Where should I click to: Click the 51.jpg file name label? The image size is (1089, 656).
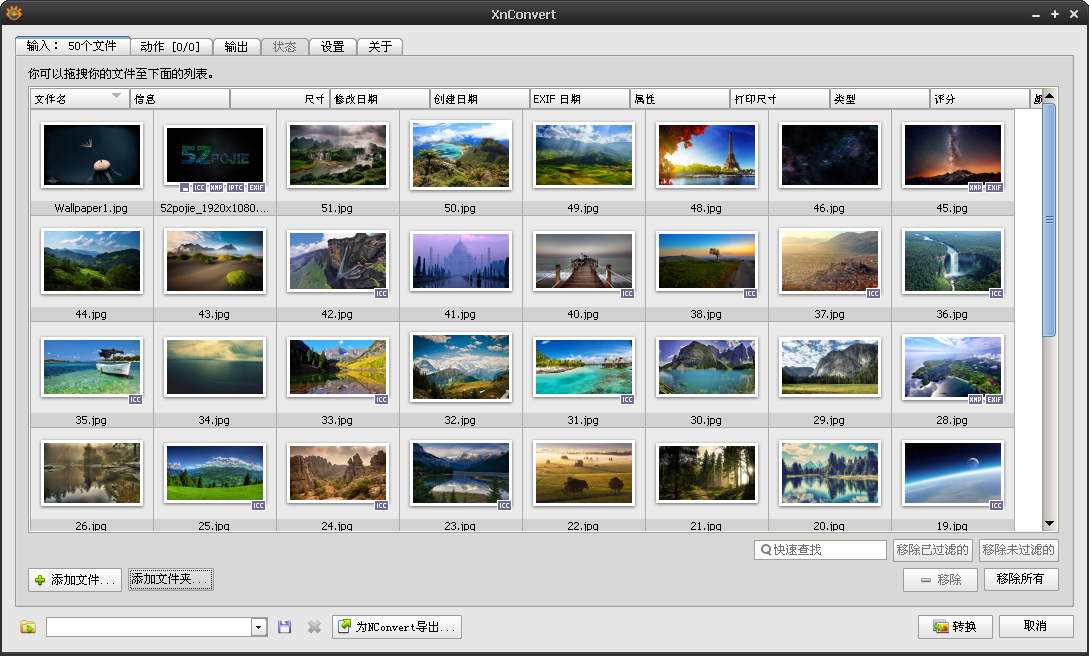coord(337,208)
